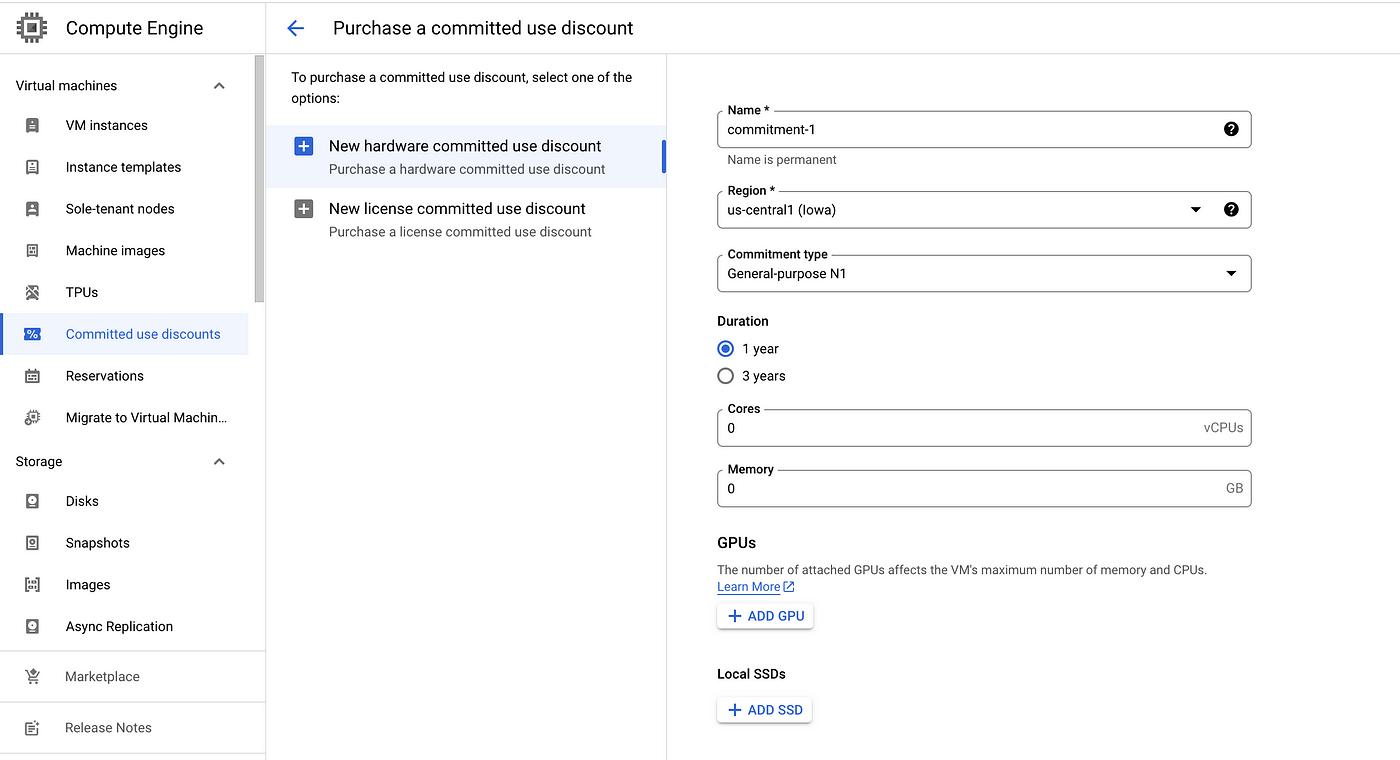This screenshot has width=1400, height=760.
Task: Click the Marketplace cart icon
Action: coord(32,677)
